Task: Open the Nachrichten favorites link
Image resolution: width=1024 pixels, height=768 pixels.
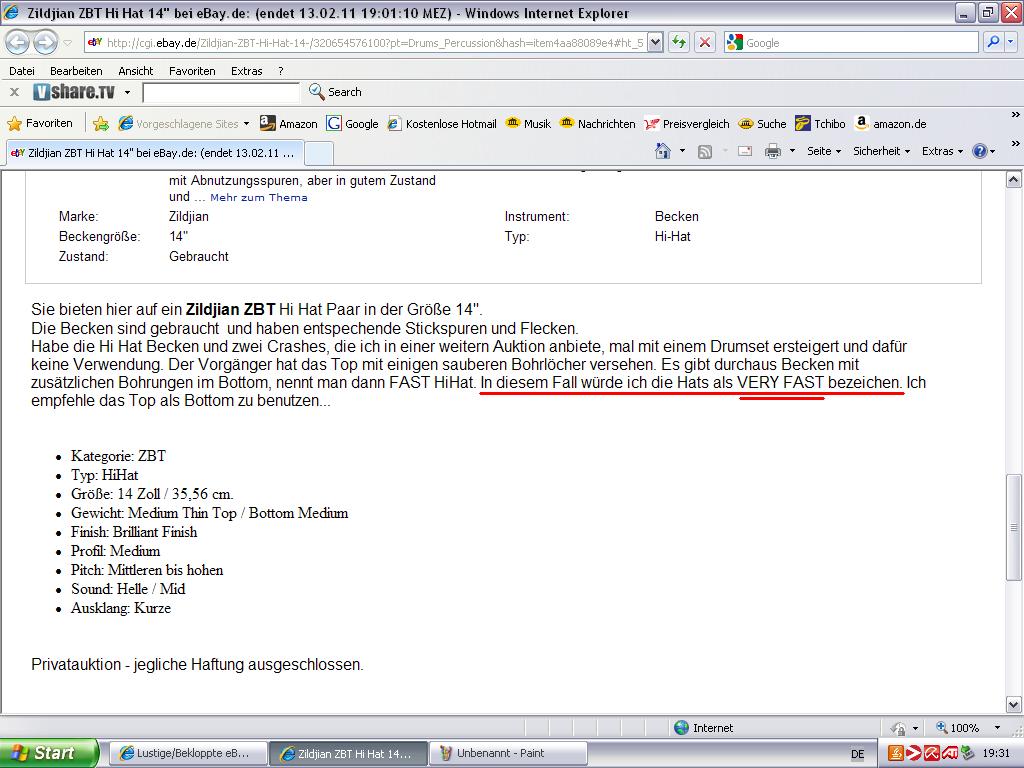Action: click(x=598, y=123)
